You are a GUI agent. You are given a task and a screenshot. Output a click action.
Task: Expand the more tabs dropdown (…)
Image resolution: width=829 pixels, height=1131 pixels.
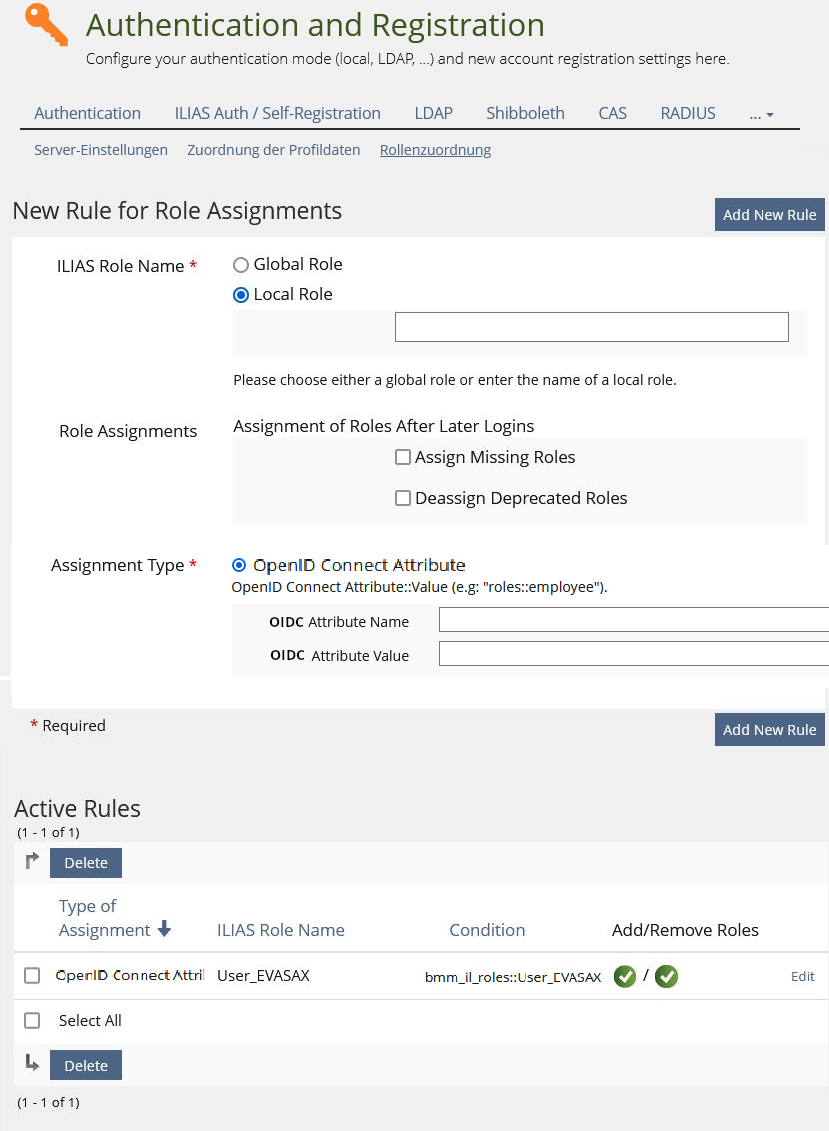[761, 114]
